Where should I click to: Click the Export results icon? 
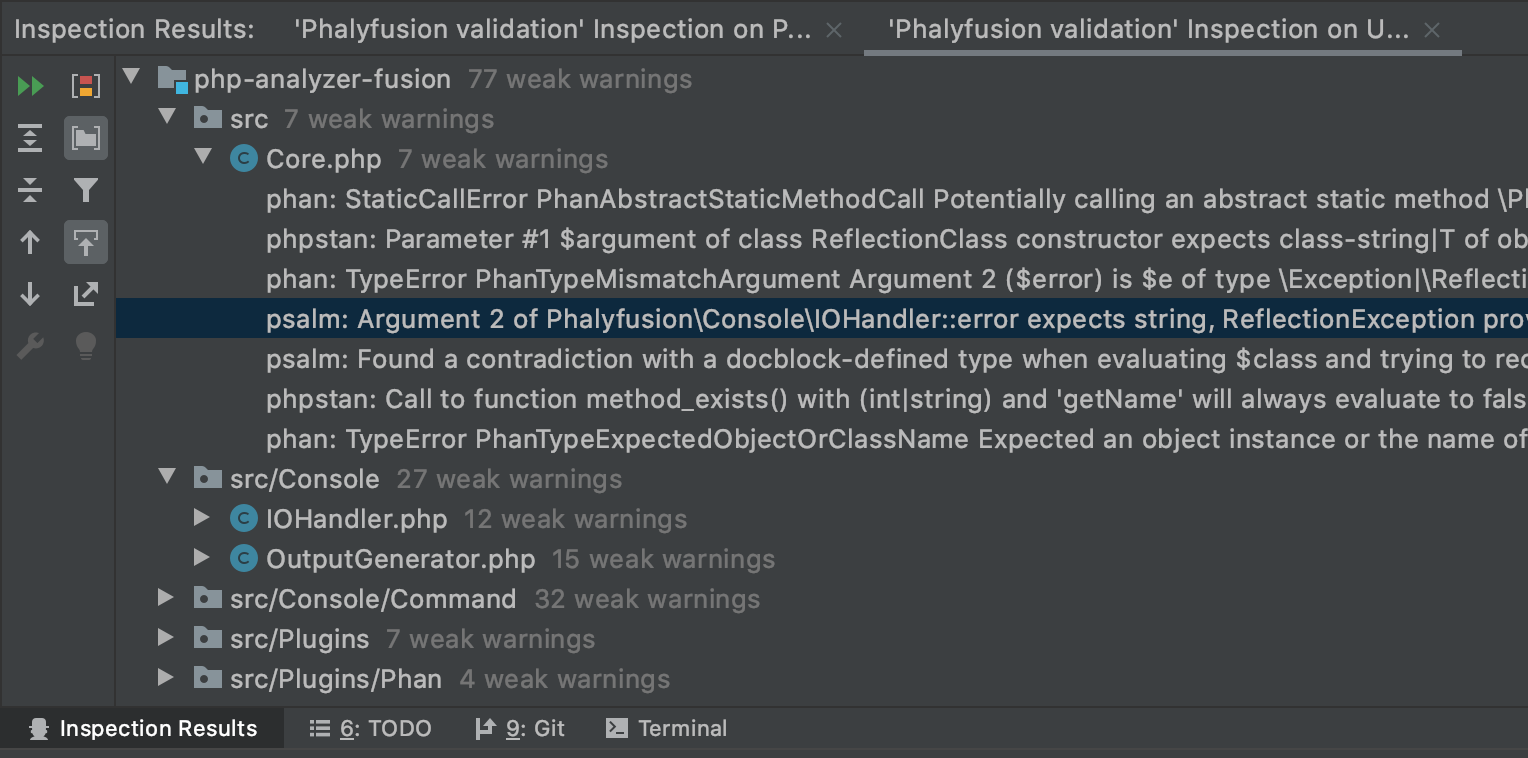pos(86,294)
